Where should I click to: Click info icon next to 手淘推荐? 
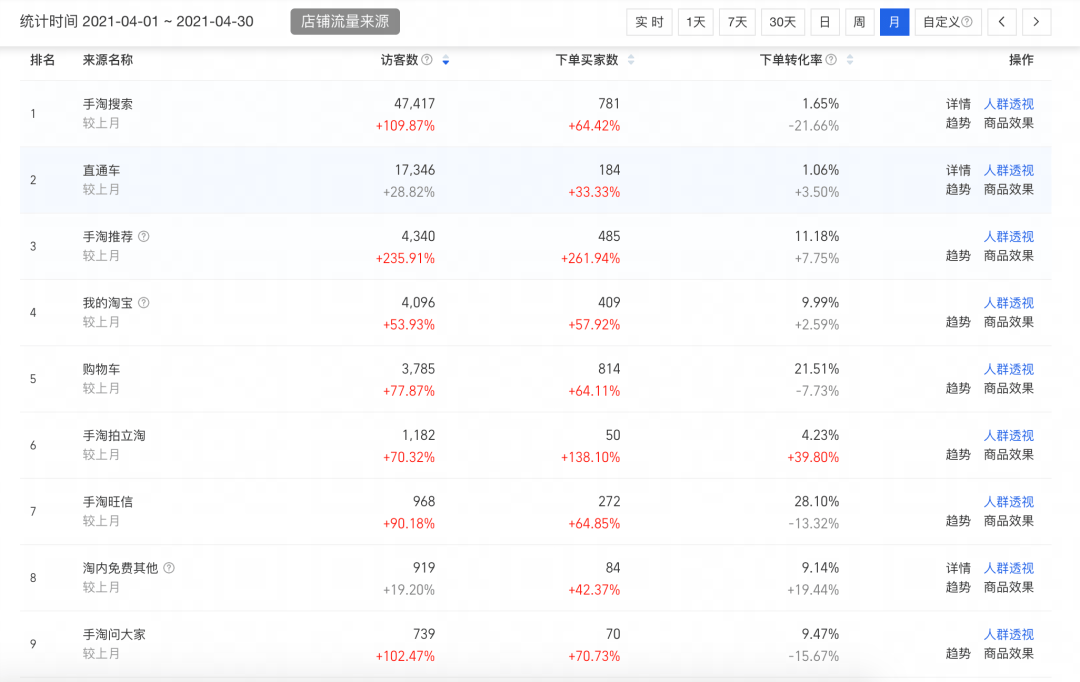(x=144, y=237)
